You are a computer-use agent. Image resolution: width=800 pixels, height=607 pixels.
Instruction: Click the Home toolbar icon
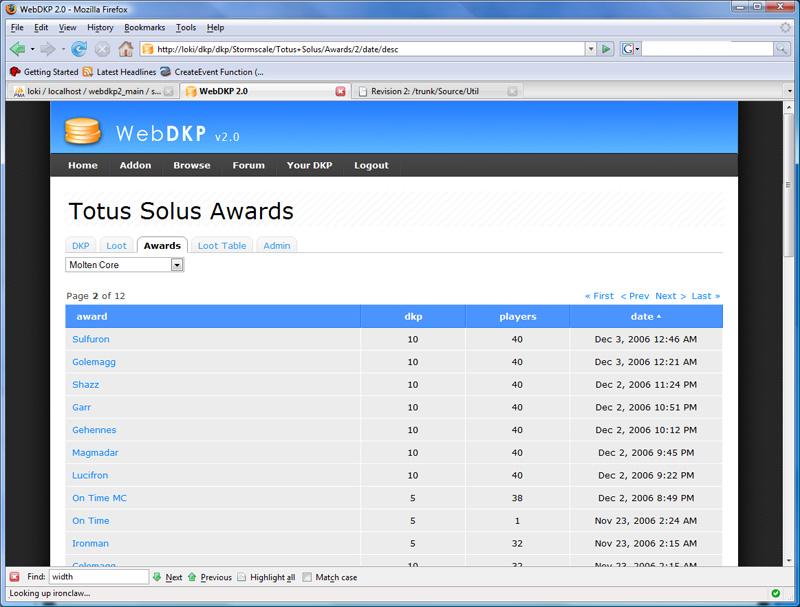126,49
